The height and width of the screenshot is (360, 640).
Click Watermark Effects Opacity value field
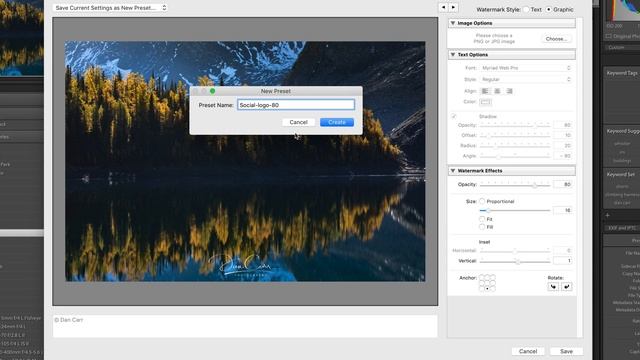point(562,184)
